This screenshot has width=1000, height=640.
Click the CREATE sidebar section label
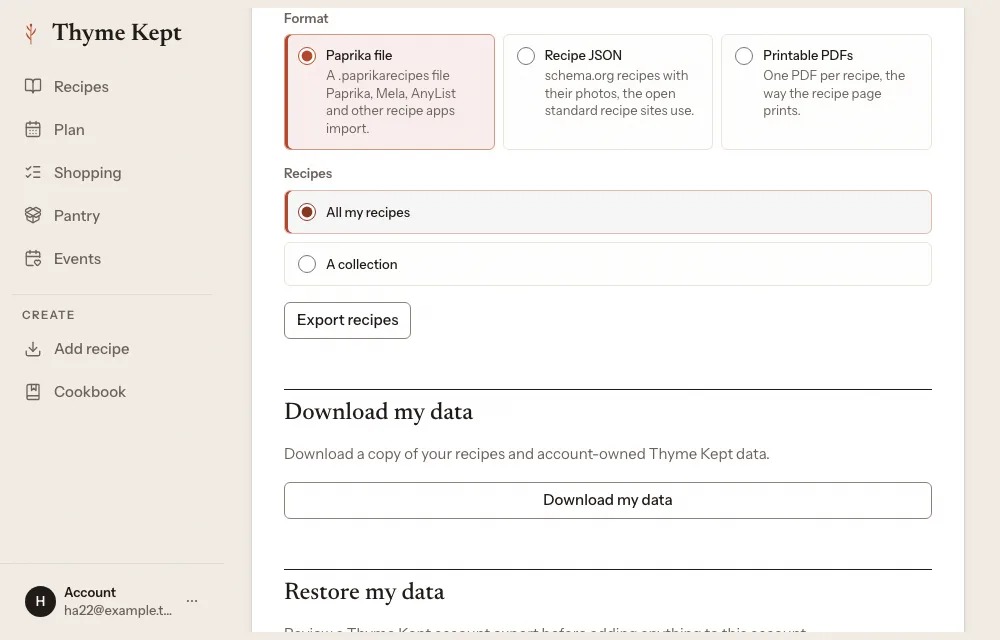coord(48,315)
